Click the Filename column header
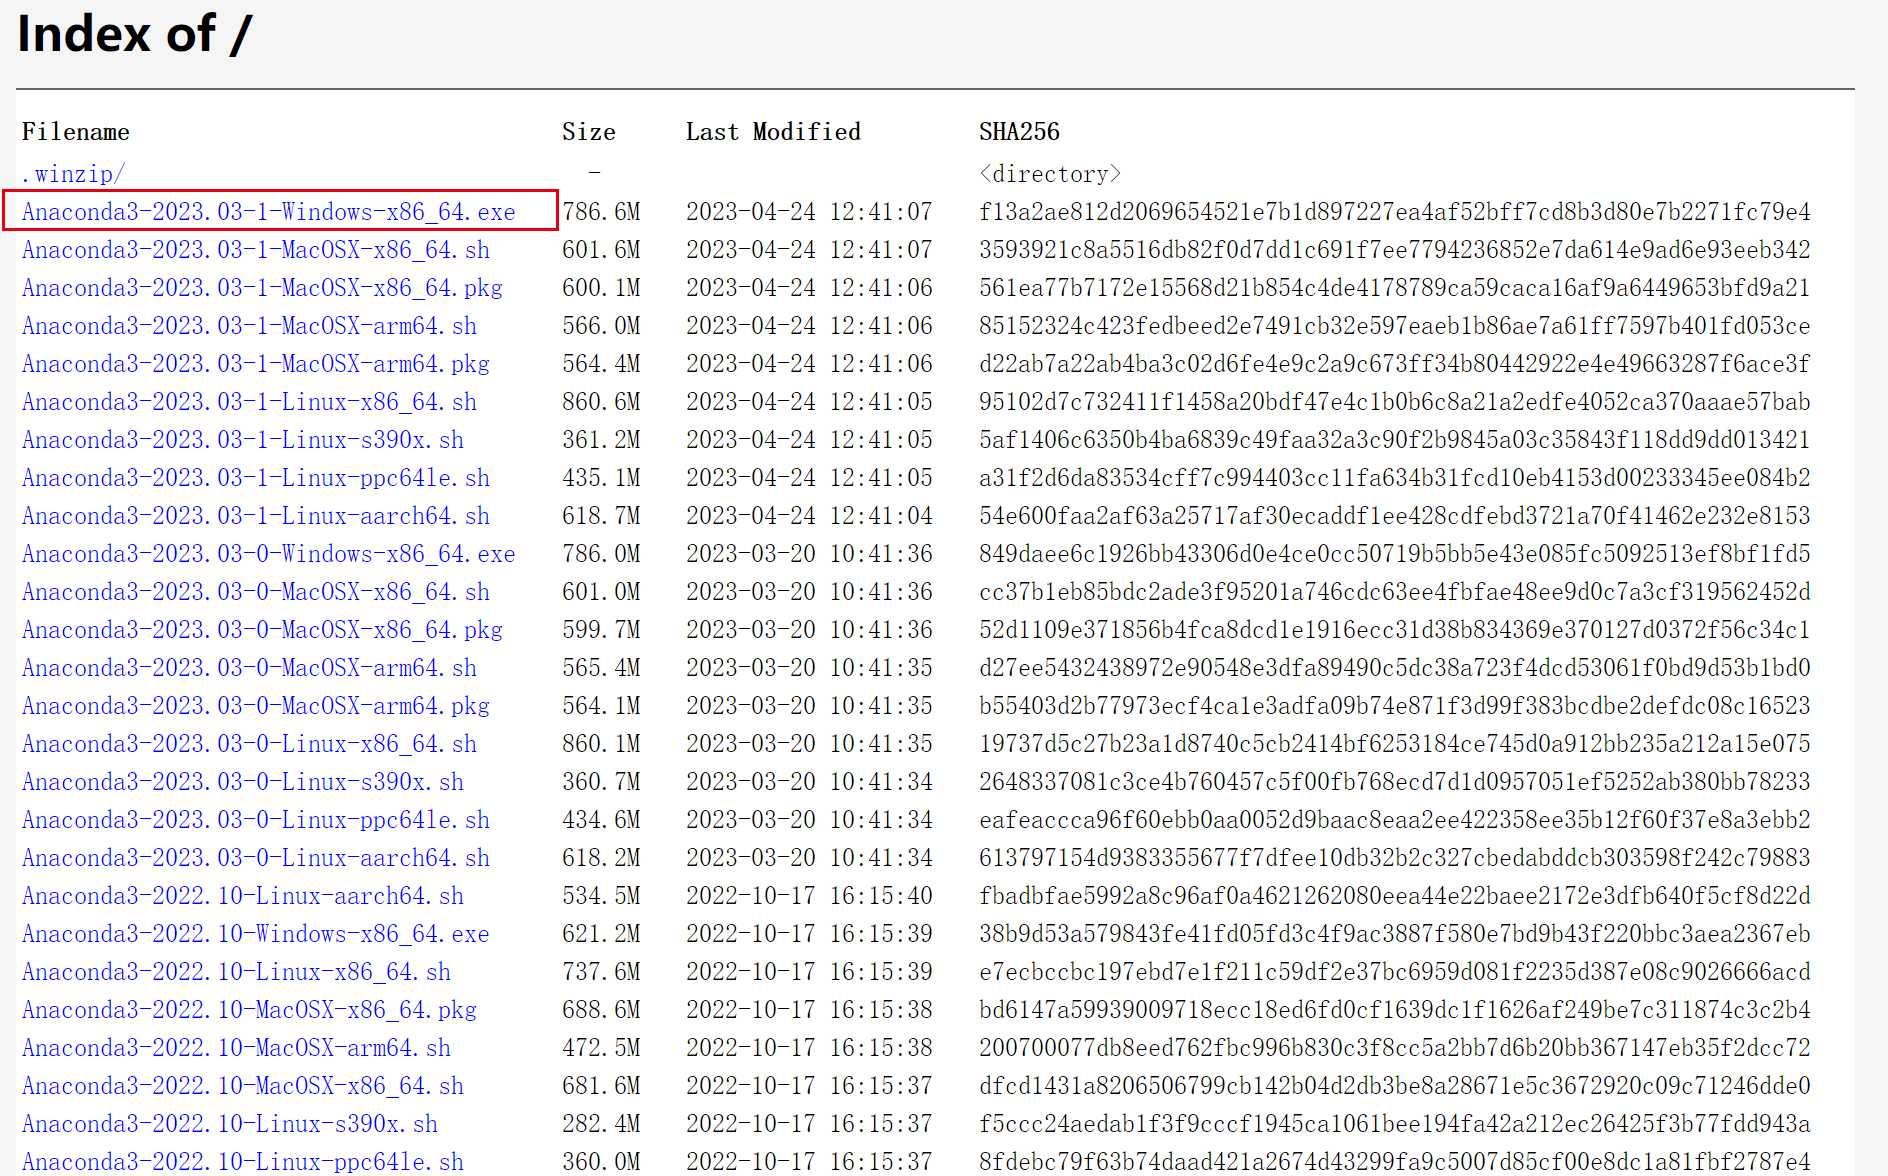This screenshot has height=1176, width=1888. [x=76, y=132]
